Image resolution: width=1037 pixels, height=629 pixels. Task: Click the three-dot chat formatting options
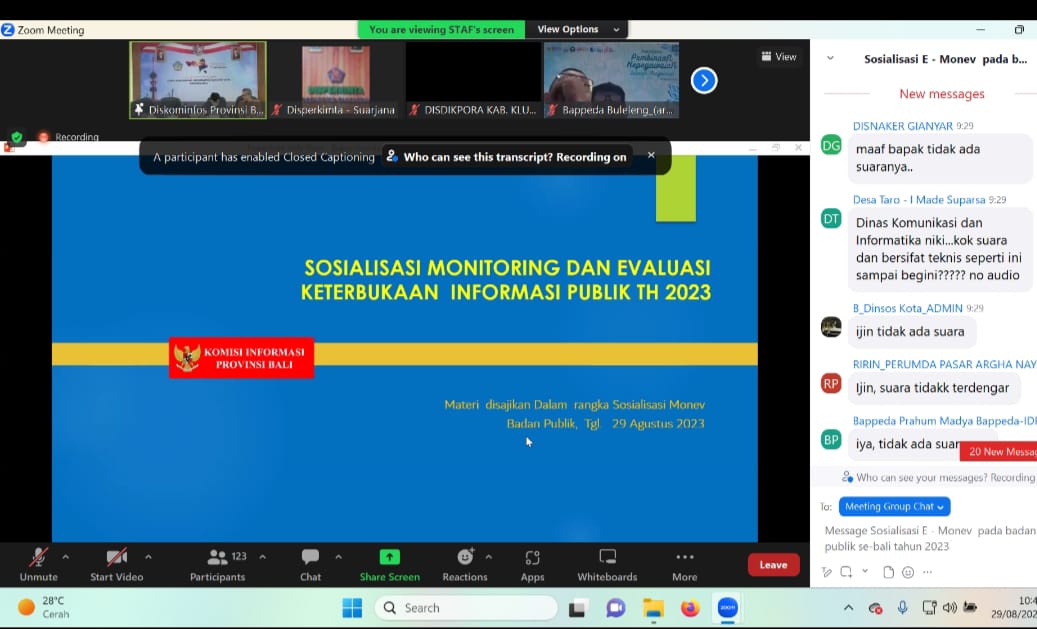(x=928, y=572)
